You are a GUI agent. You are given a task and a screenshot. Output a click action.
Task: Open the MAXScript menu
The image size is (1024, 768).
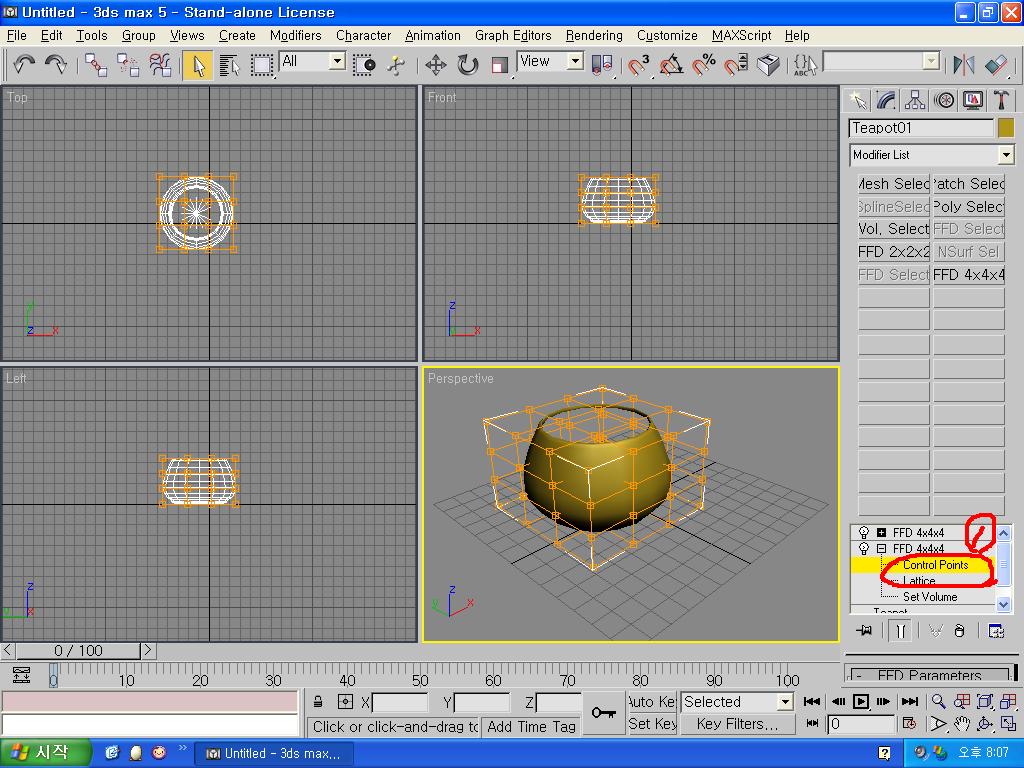741,35
